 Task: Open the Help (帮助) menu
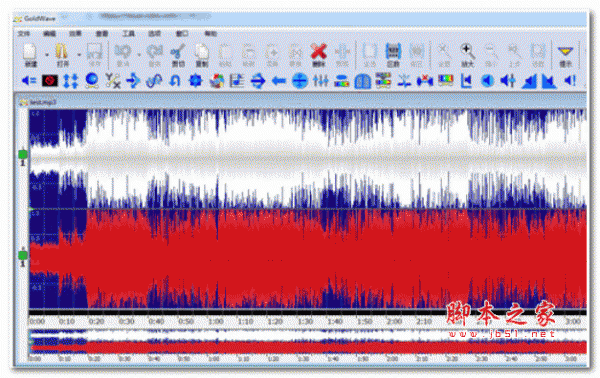point(210,34)
